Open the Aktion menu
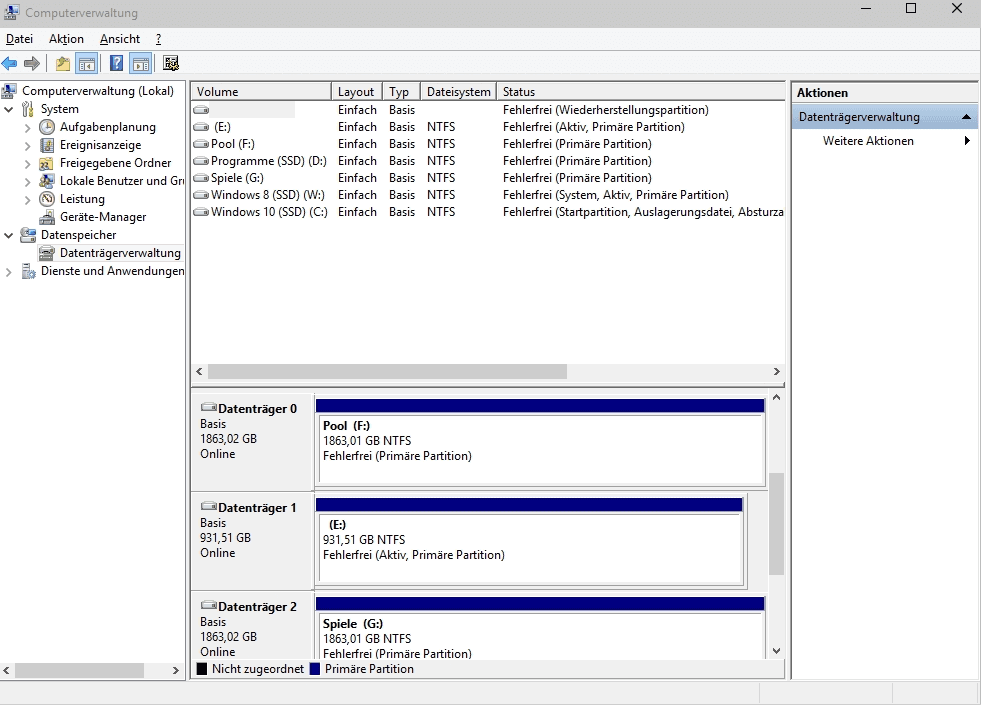 click(66, 39)
